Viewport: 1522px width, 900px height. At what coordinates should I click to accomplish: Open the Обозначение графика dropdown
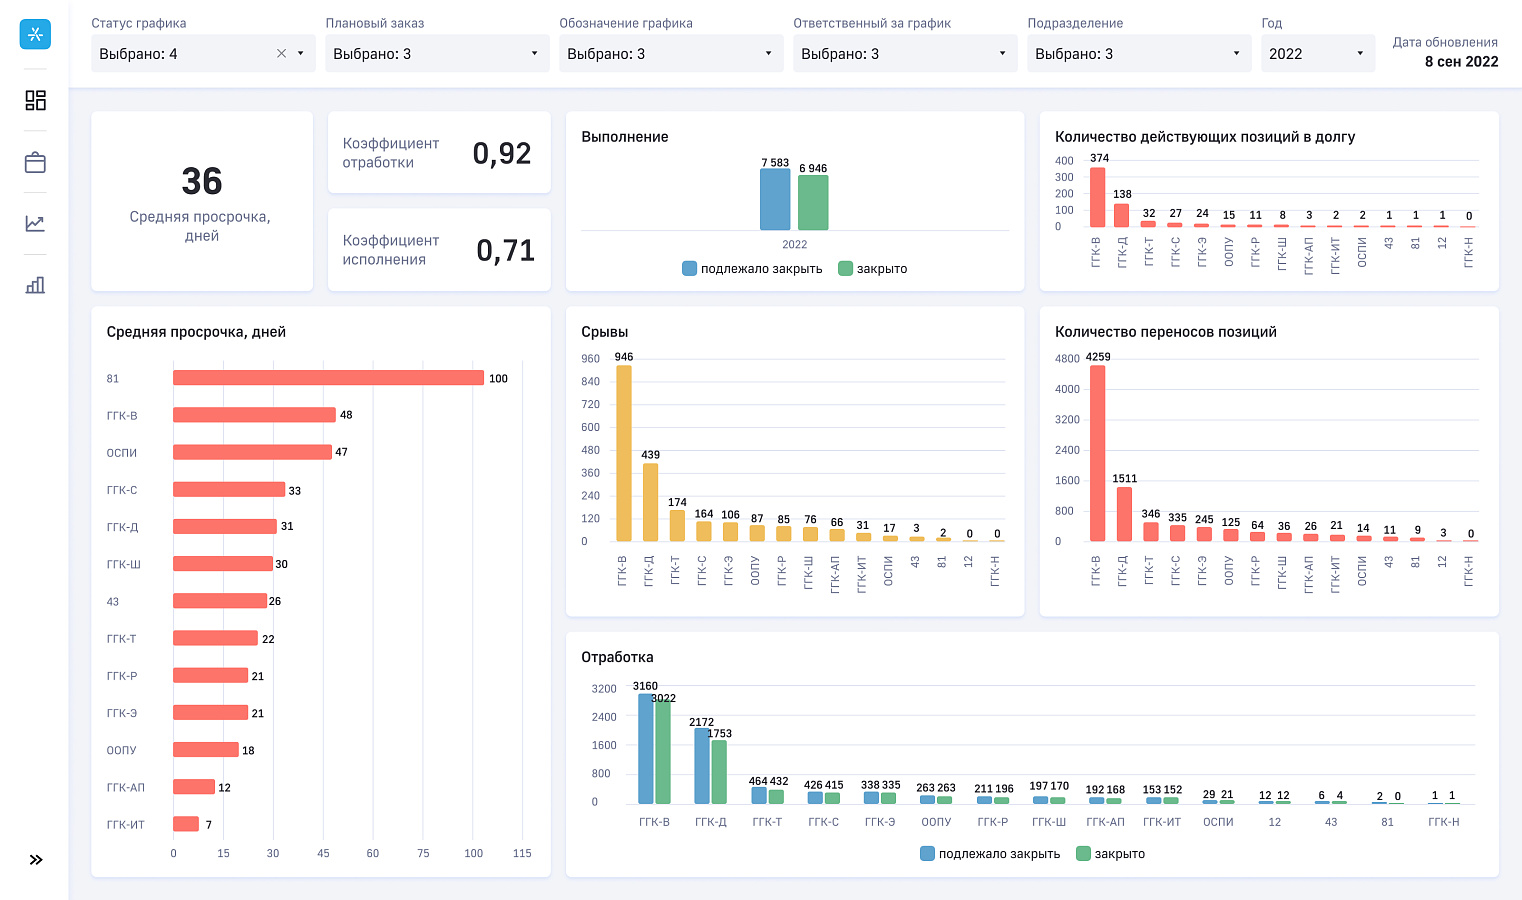pos(671,54)
